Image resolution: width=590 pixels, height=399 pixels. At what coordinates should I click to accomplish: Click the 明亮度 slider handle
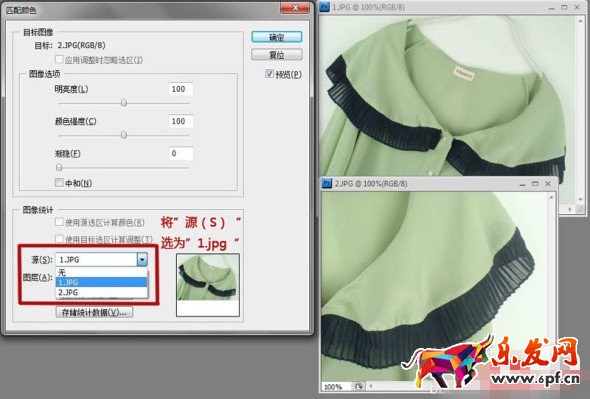(124, 103)
